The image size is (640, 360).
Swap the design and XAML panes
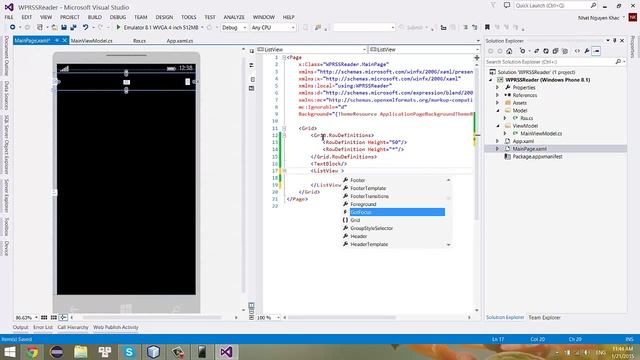(251, 65)
